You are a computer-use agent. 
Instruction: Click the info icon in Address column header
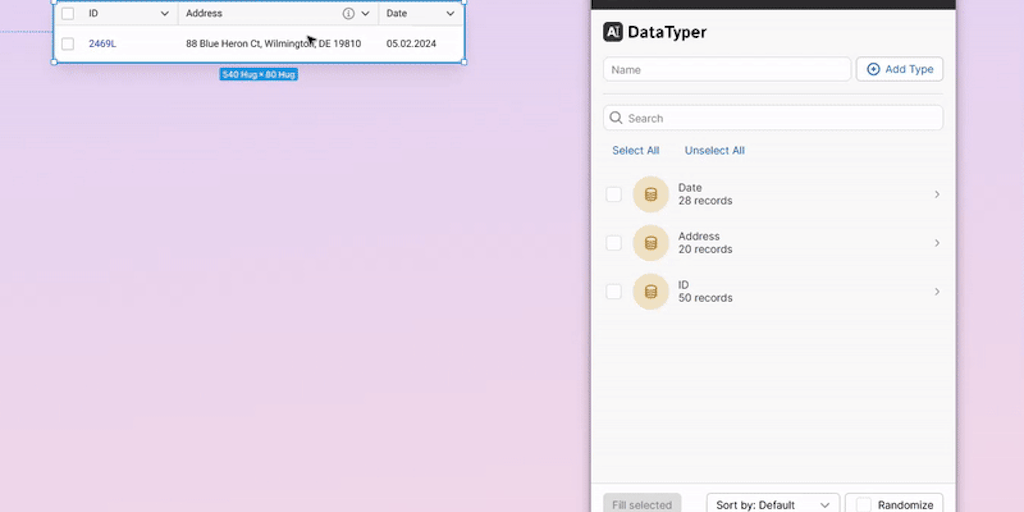click(348, 14)
